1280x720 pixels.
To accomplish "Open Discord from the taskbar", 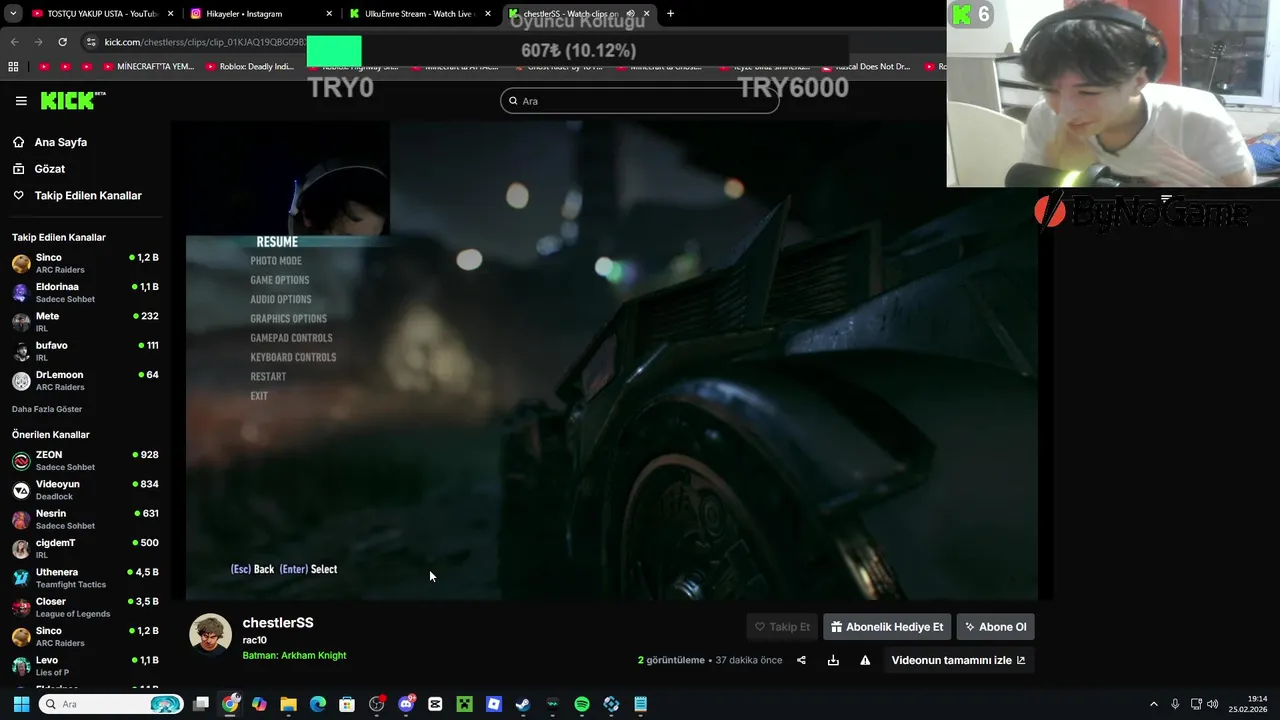I will 406,704.
